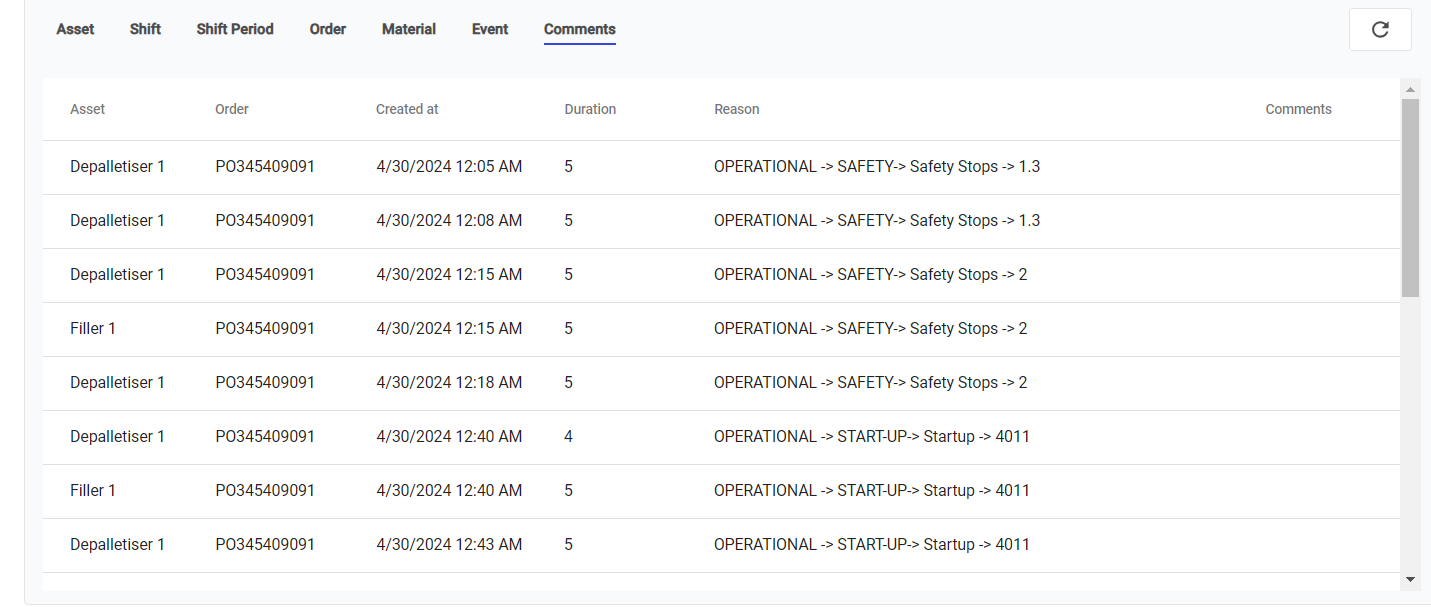The height and width of the screenshot is (607, 1431).
Task: Open the Material tab
Action: click(x=409, y=29)
